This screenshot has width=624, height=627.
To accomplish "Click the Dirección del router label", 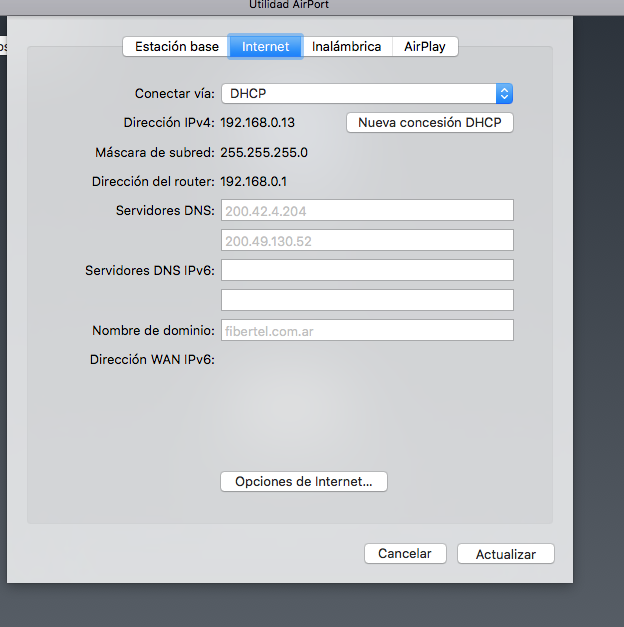I will 153,182.
